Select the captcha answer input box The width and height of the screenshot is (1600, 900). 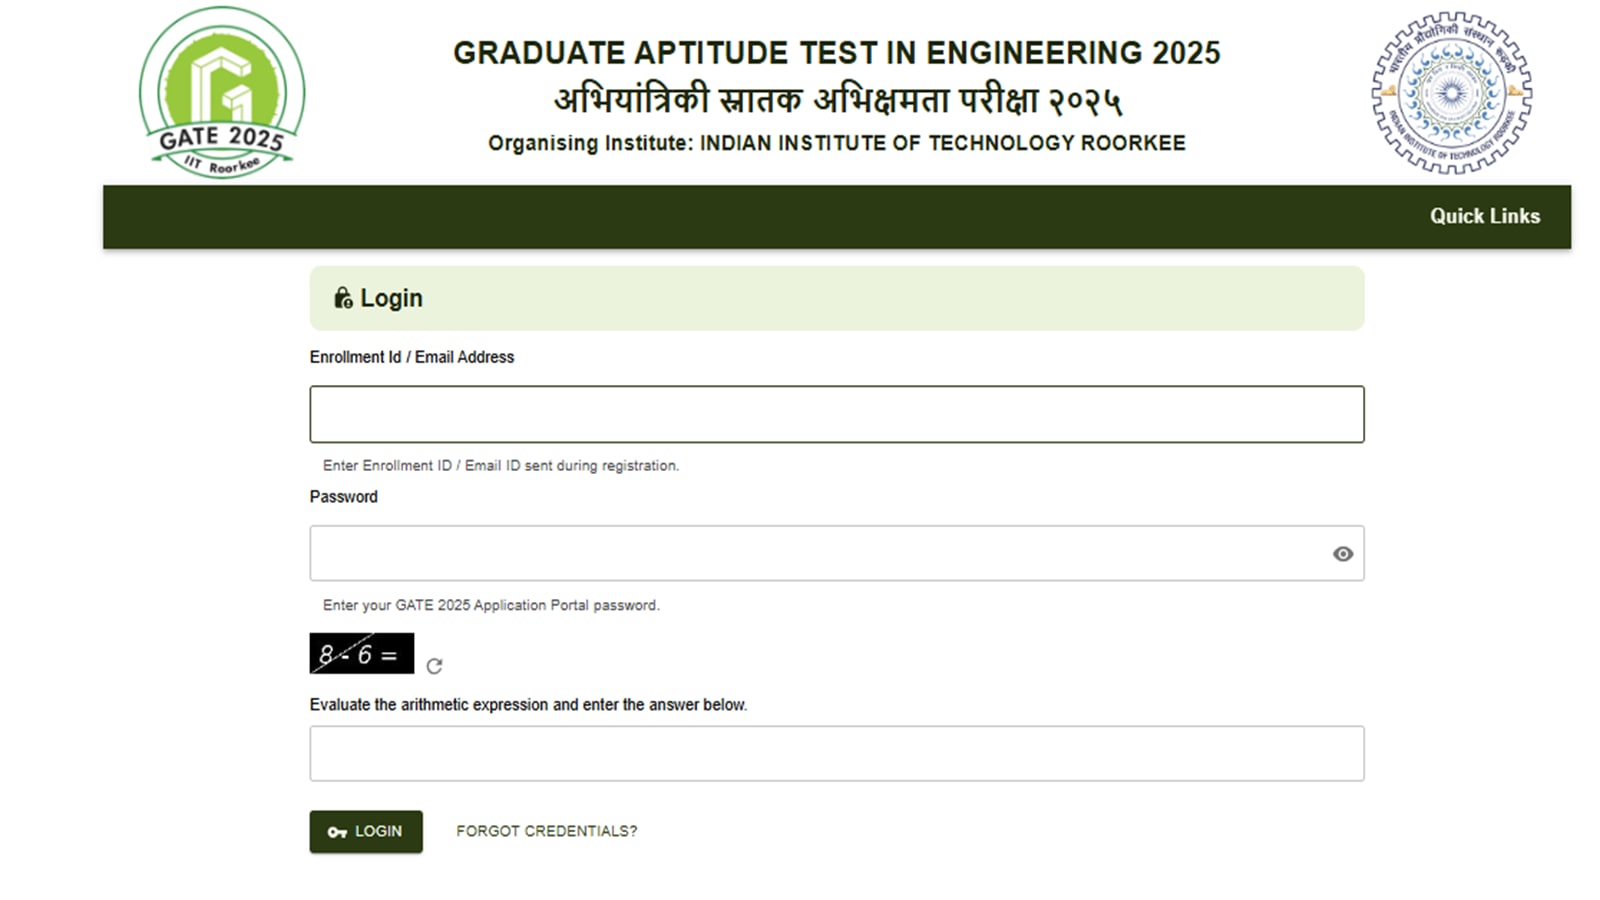tap(836, 754)
